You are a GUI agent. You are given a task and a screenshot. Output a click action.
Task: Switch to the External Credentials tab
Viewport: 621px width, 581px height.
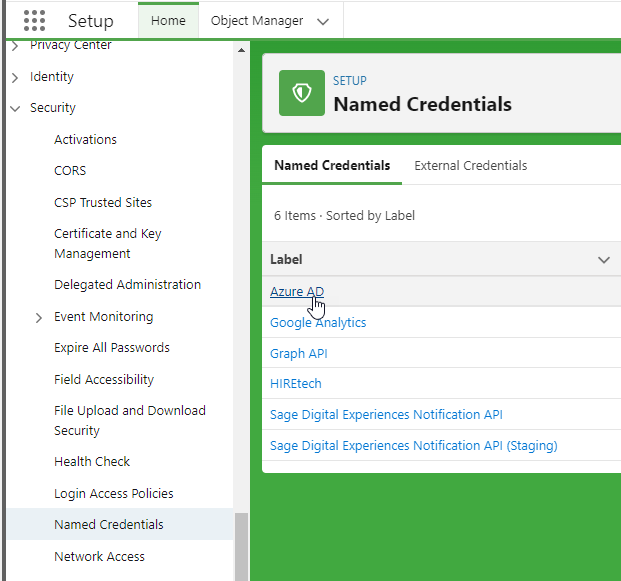[x=470, y=166]
